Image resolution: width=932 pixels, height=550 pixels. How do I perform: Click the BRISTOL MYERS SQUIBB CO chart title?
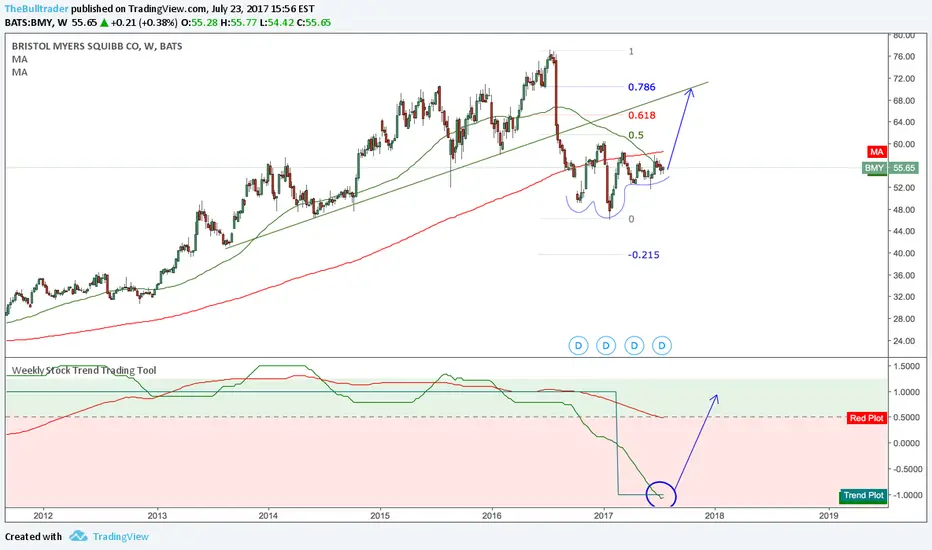pos(97,46)
